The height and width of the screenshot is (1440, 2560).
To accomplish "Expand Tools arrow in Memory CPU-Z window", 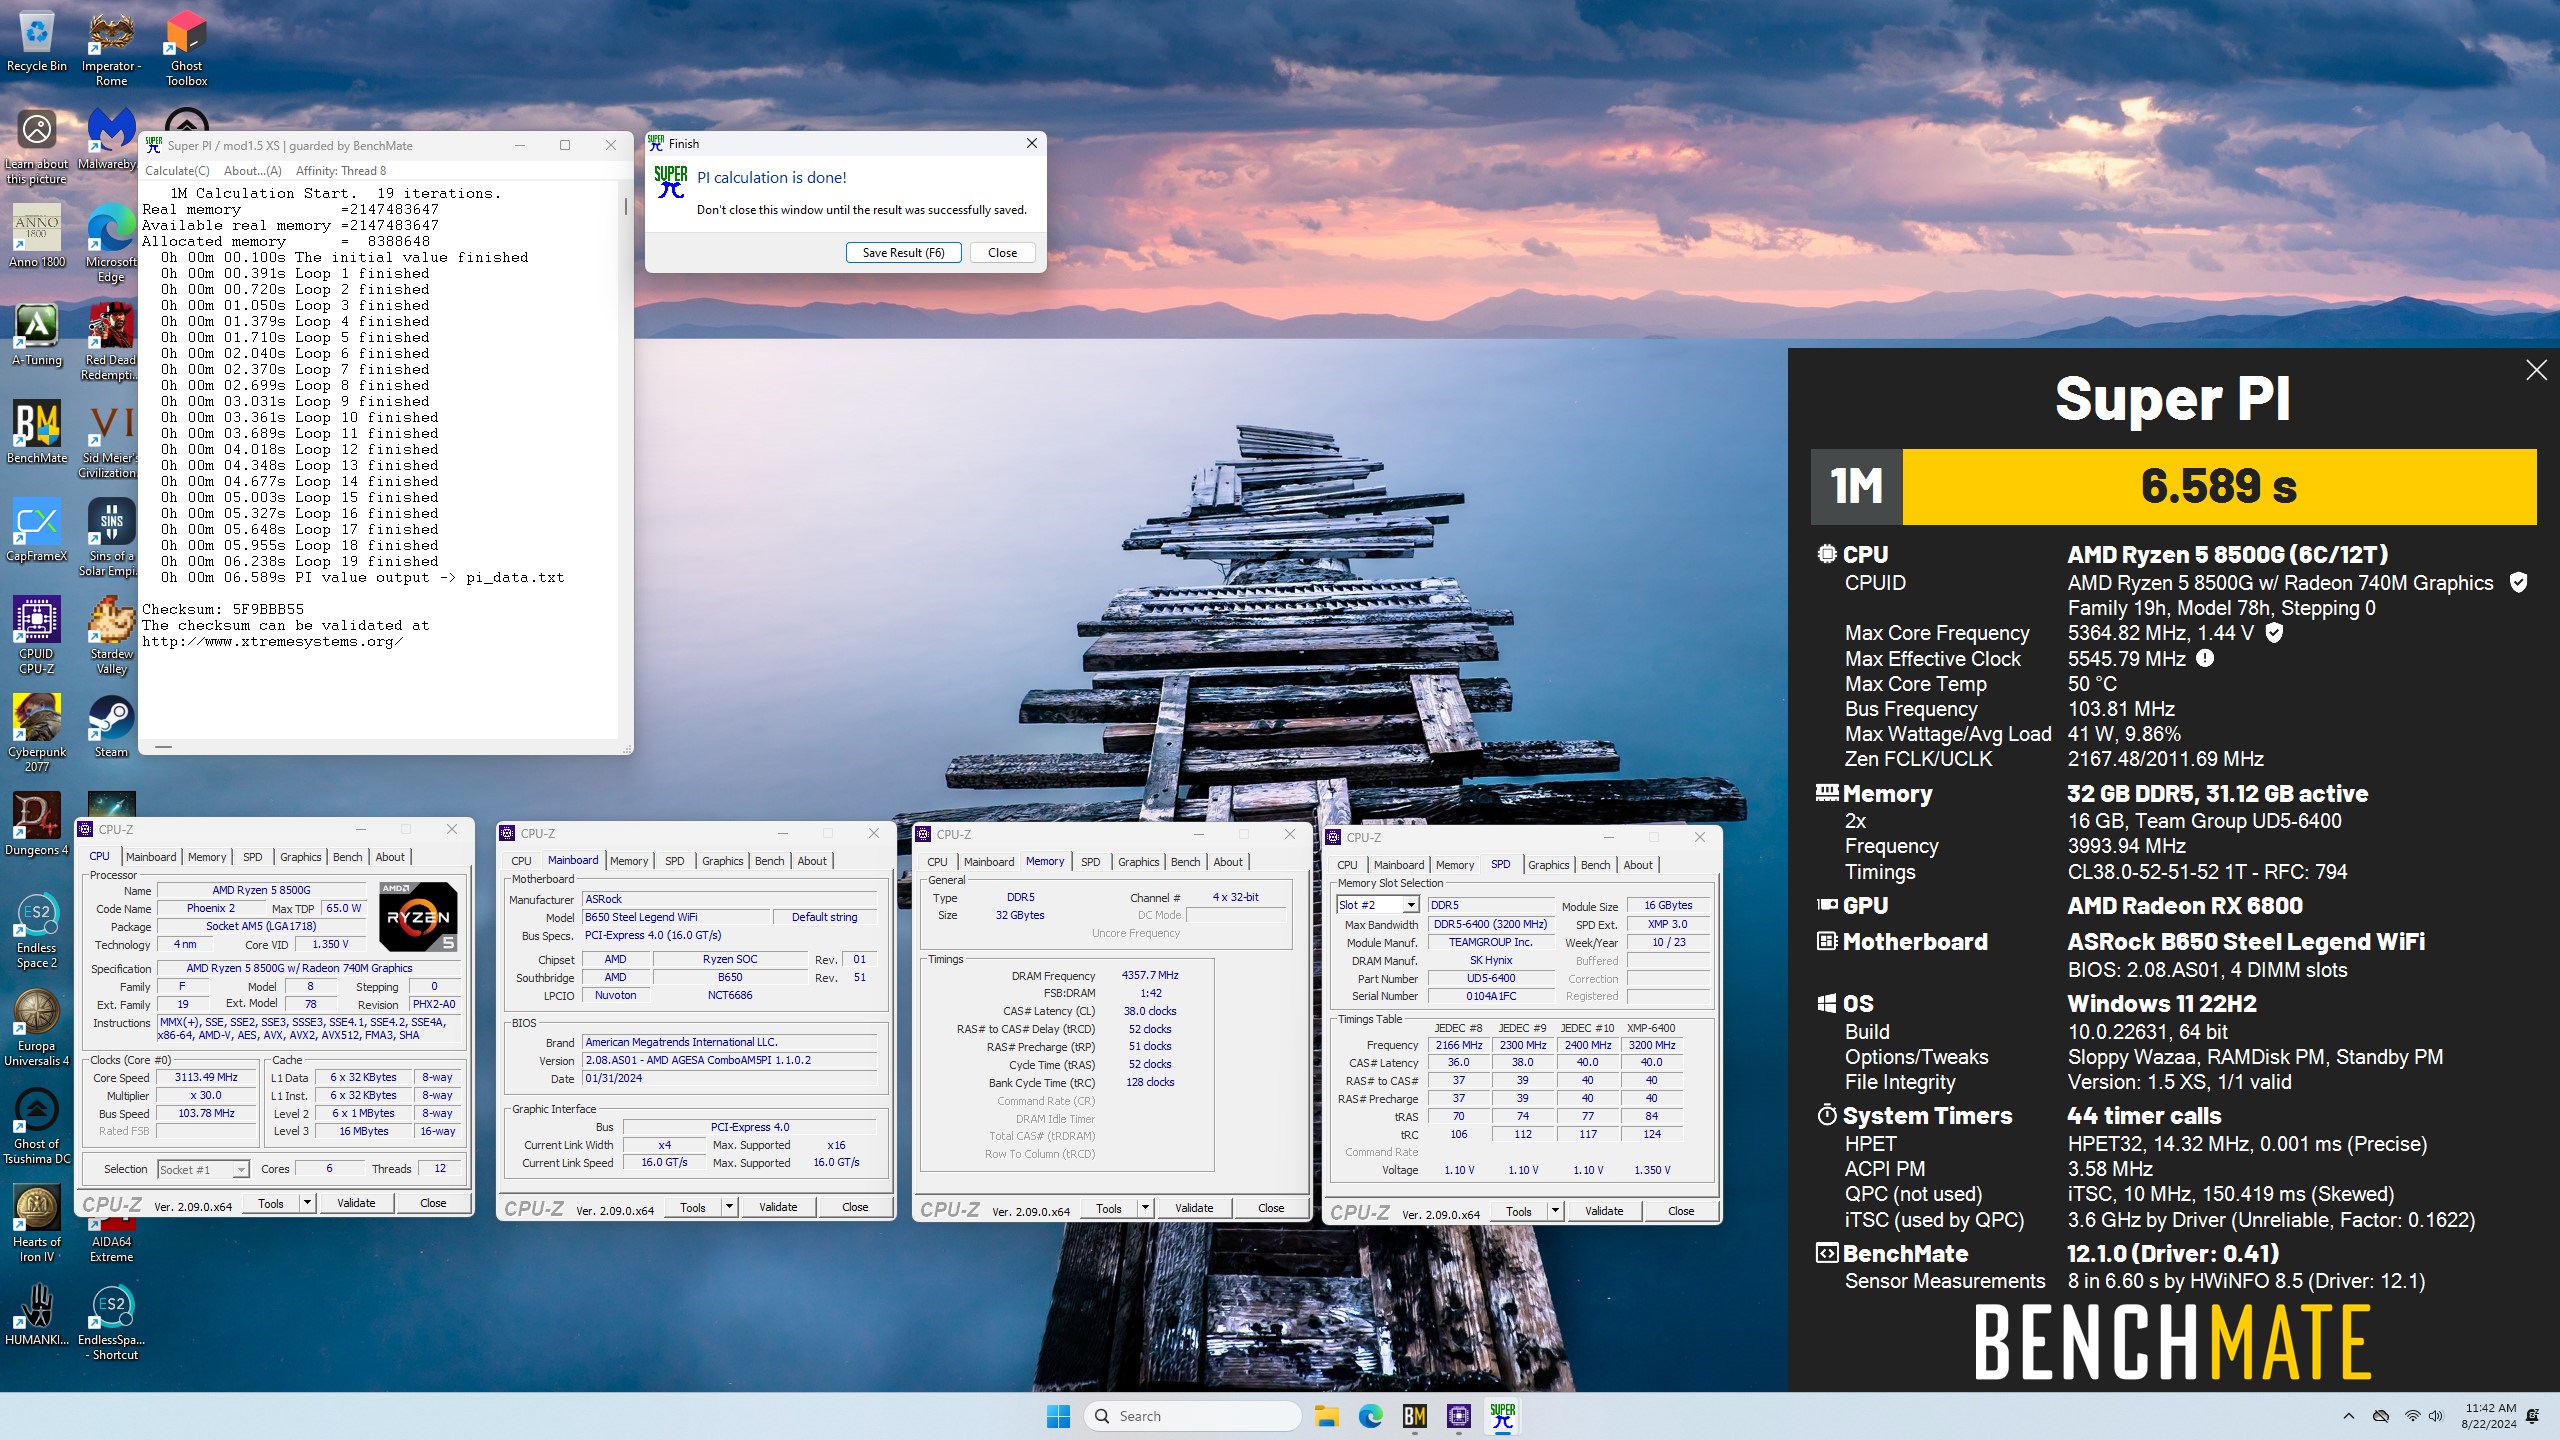I will (x=1145, y=1208).
